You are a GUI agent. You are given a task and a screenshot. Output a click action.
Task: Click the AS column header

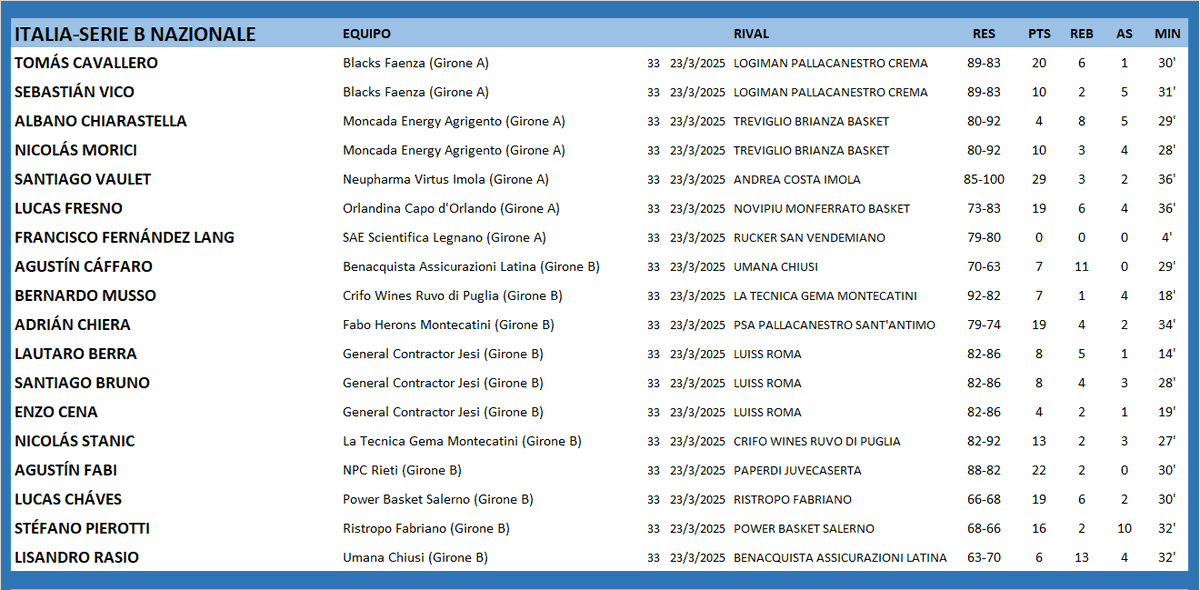click(1125, 34)
